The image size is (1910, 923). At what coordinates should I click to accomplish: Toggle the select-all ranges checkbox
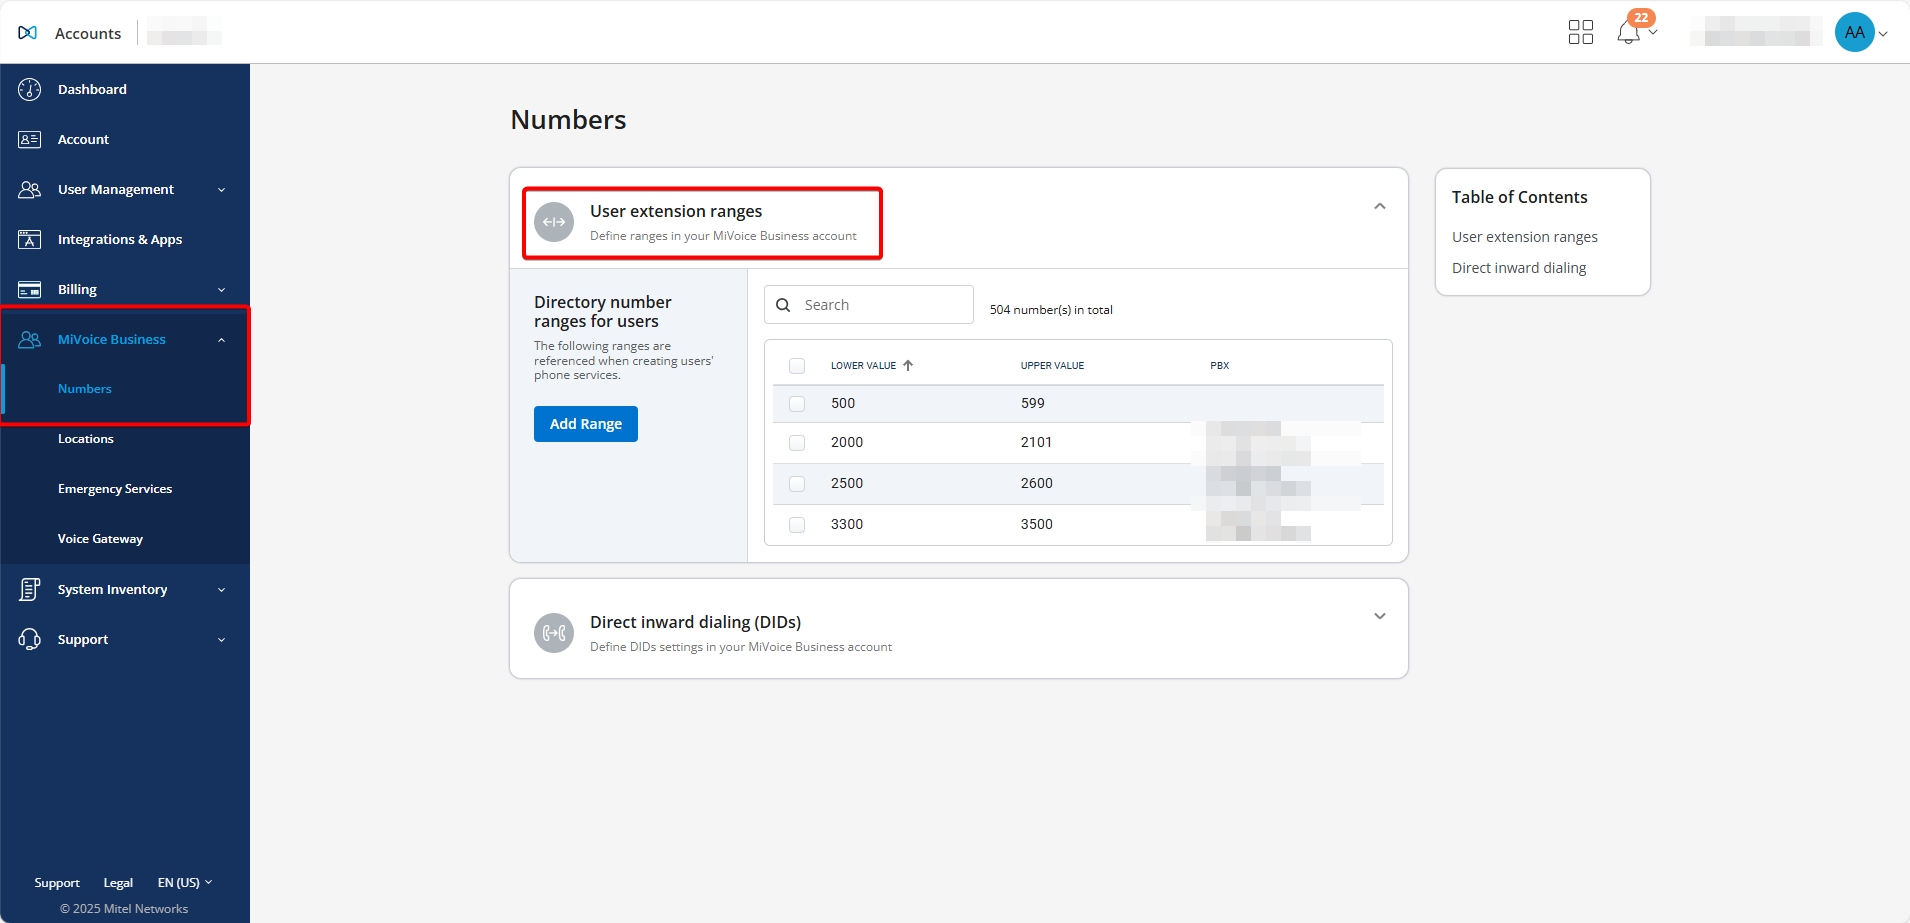797,366
